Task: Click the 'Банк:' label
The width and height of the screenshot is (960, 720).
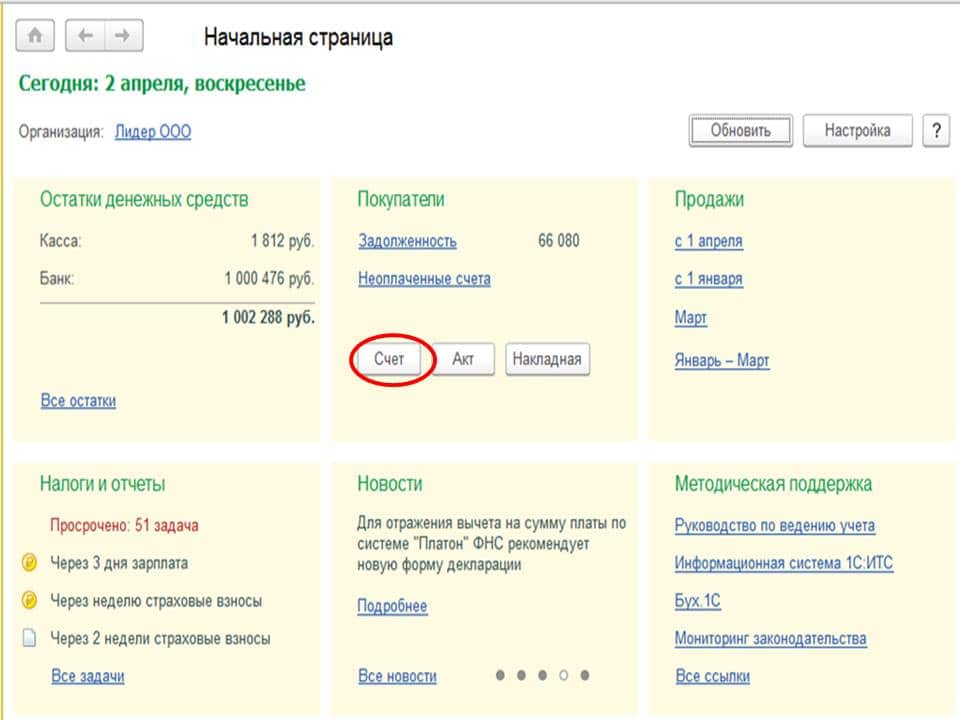Action: pos(57,279)
